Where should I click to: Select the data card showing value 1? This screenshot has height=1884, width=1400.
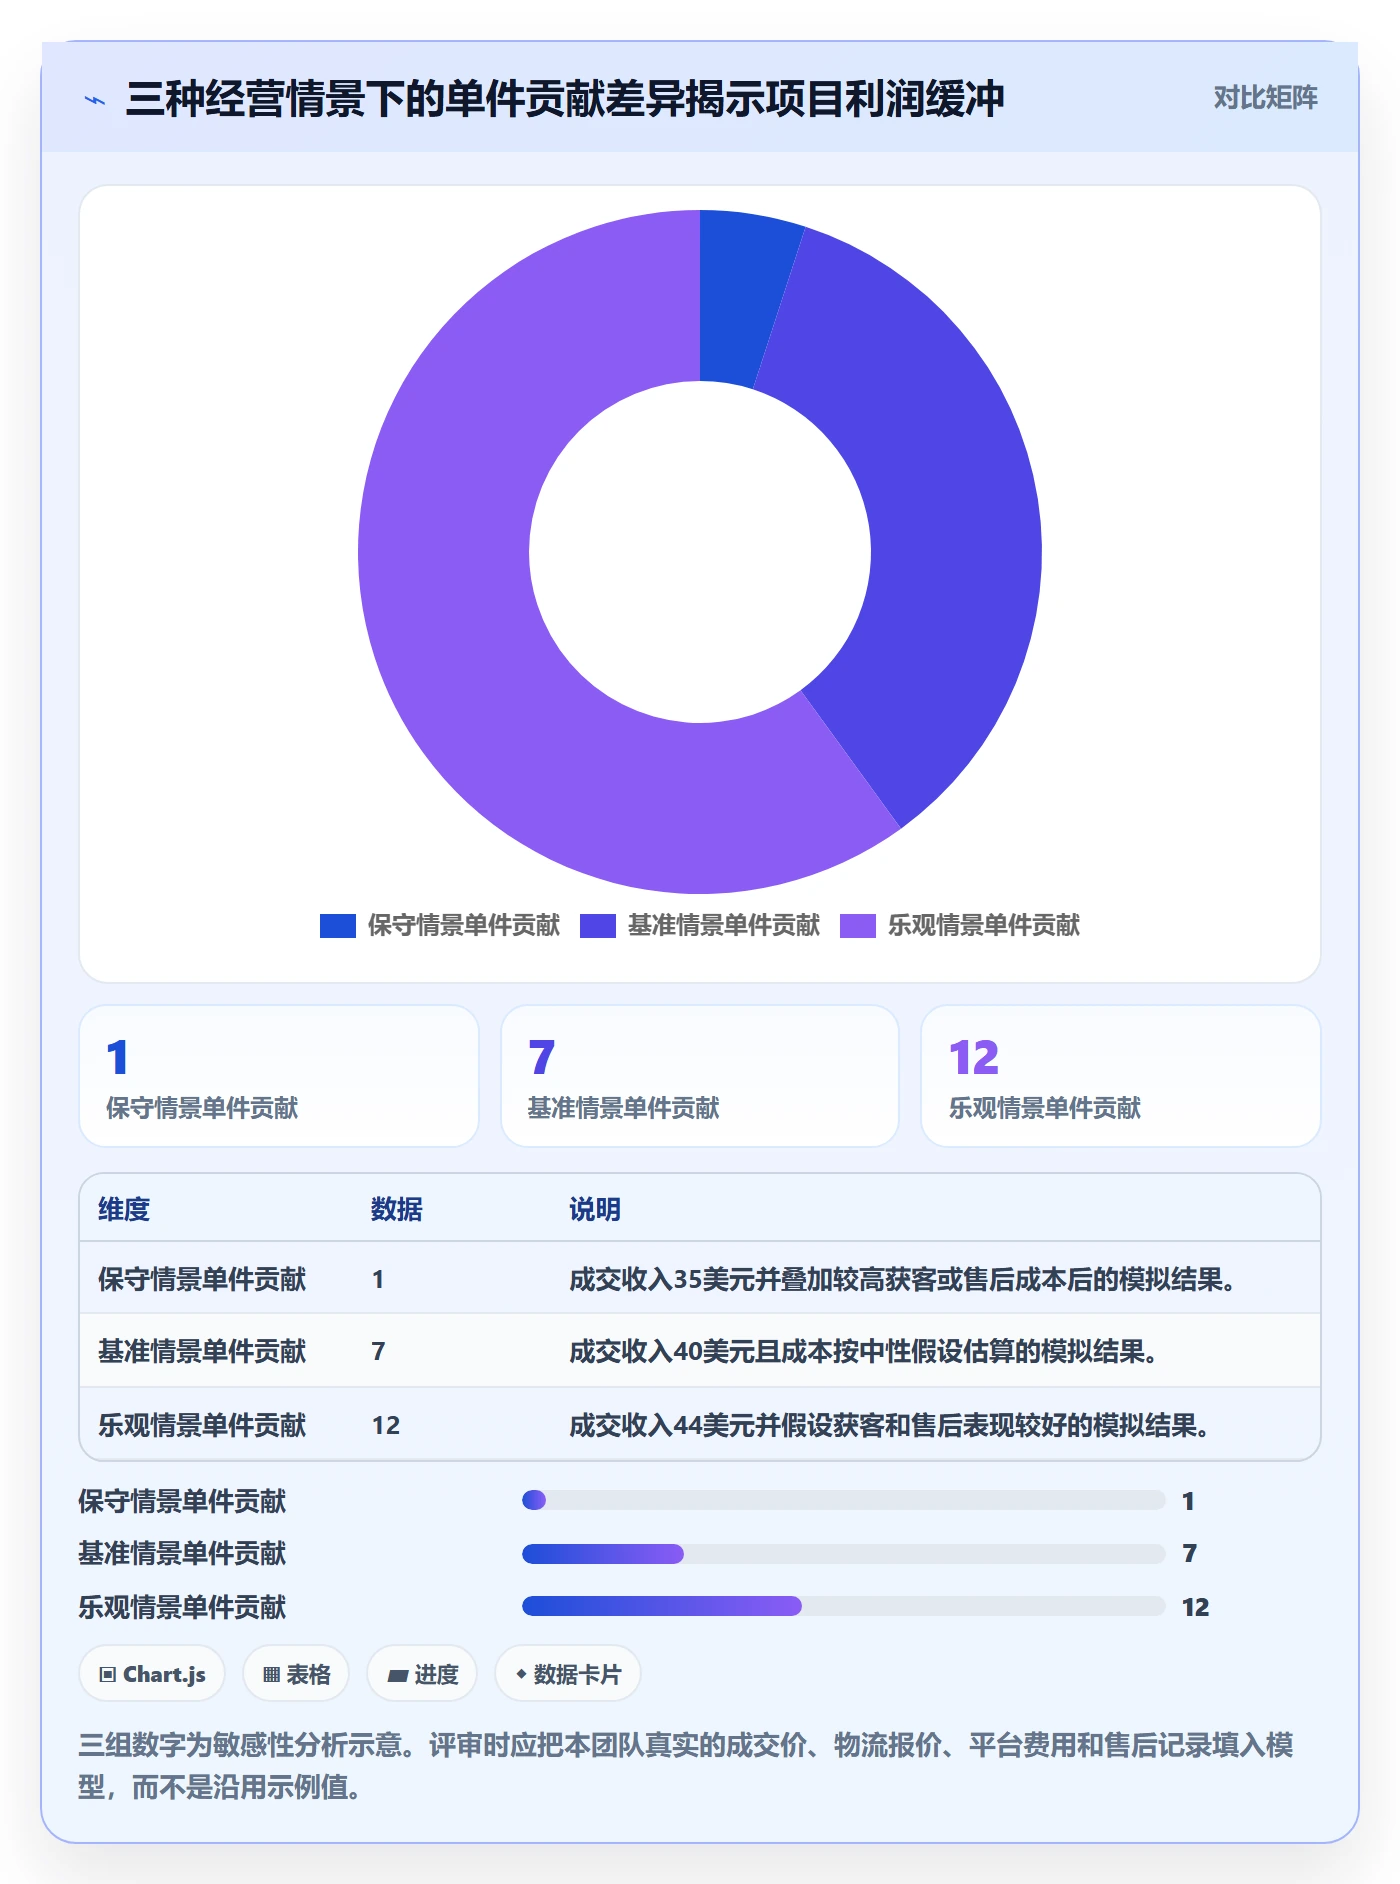279,1076
